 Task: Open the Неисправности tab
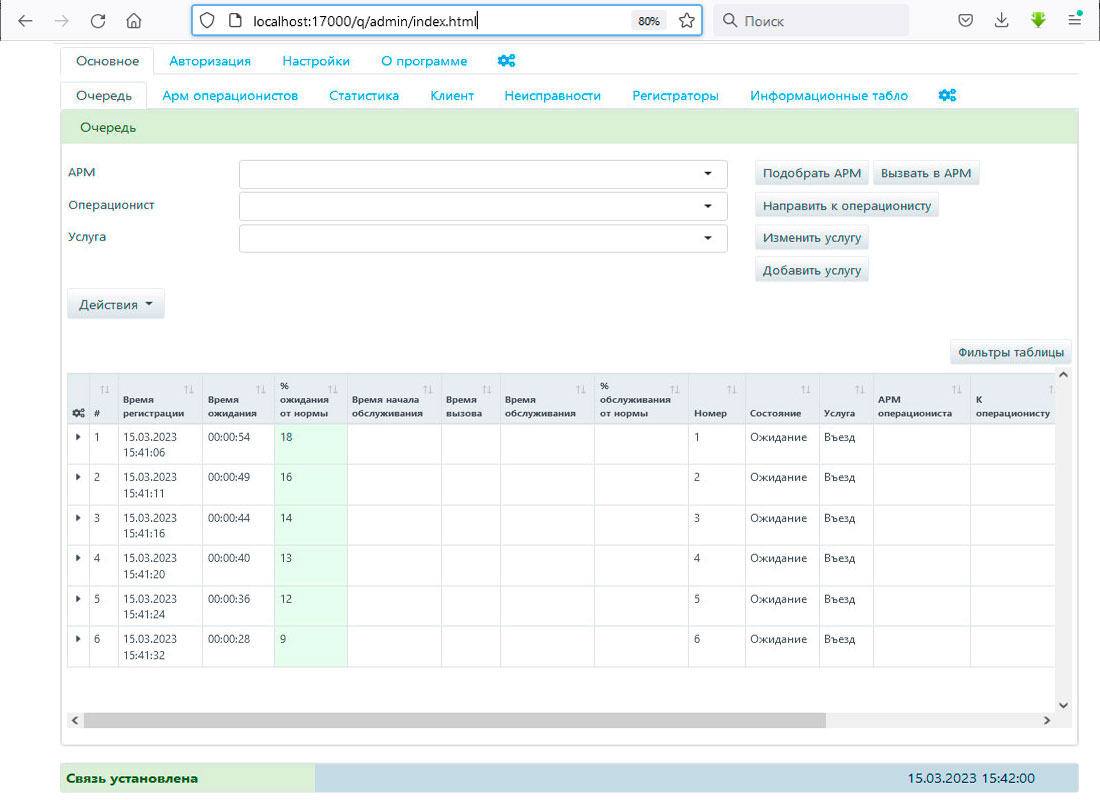point(552,95)
